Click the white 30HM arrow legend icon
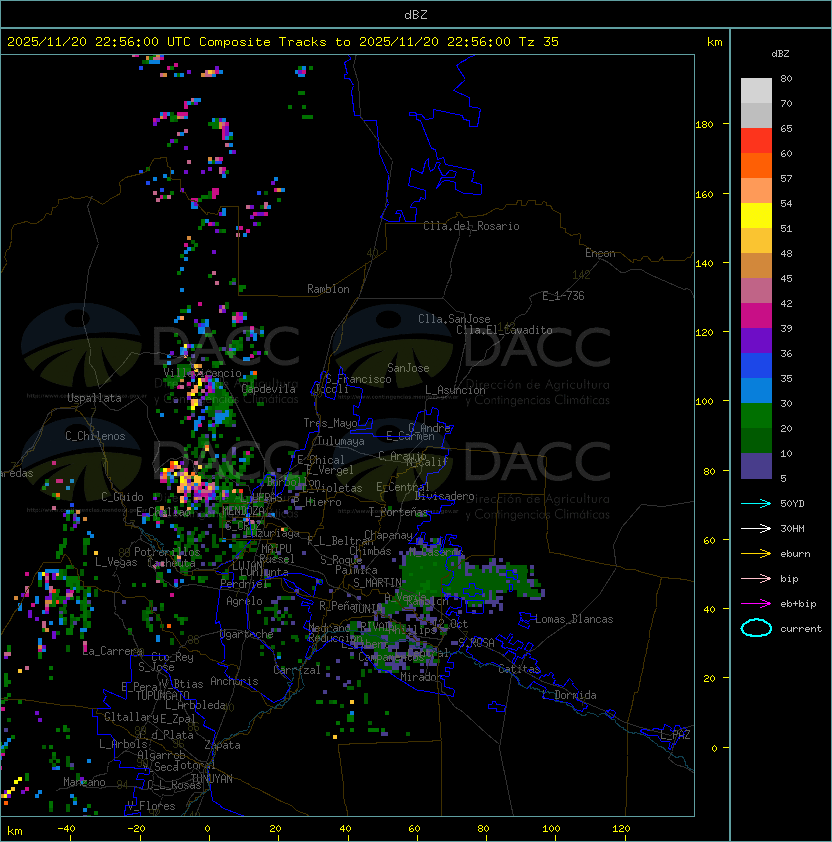832x842 pixels. pyautogui.click(x=756, y=528)
